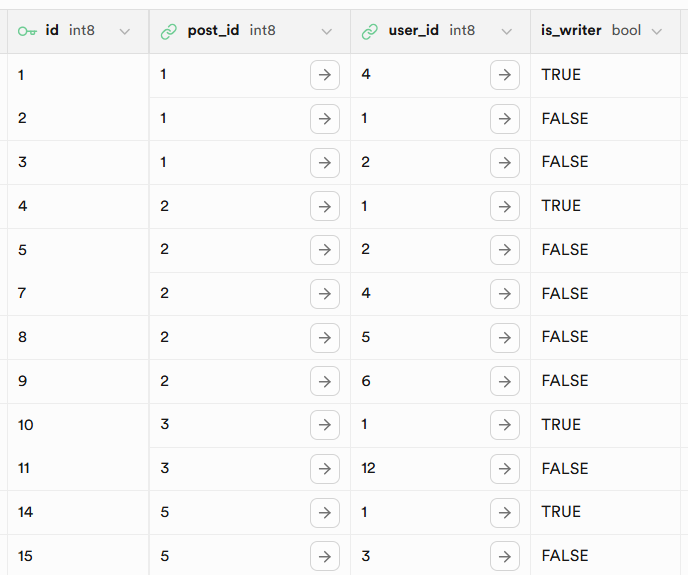
Task: Open the post_id column dropdown chevron
Action: pyautogui.click(x=326, y=32)
